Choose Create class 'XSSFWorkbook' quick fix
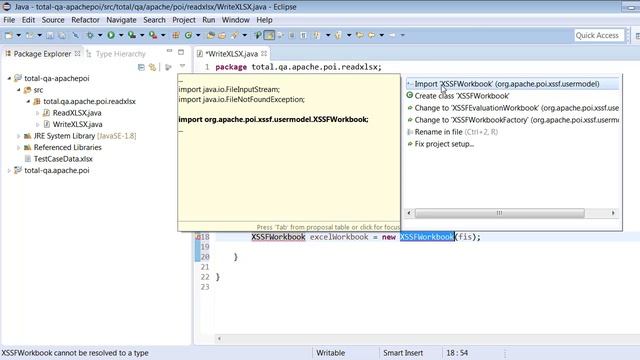Image resolution: width=640 pixels, height=360 pixels. coord(512,96)
